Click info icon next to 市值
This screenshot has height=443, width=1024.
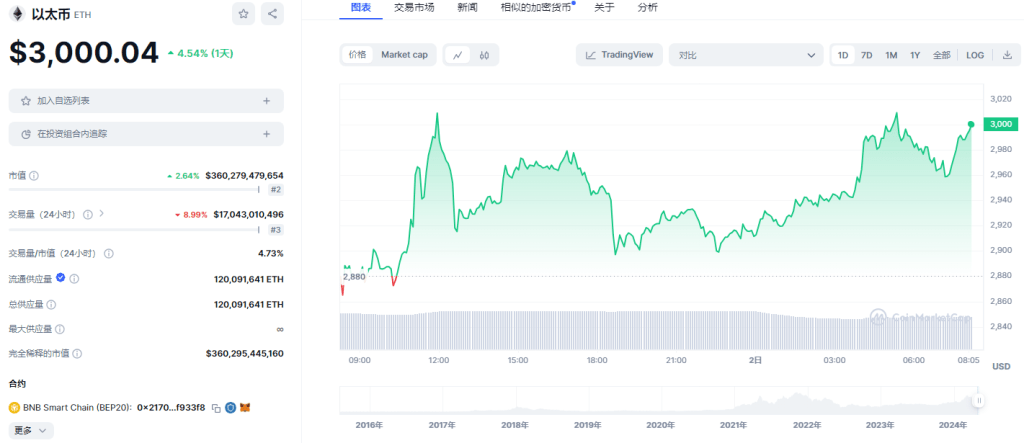tap(35, 176)
